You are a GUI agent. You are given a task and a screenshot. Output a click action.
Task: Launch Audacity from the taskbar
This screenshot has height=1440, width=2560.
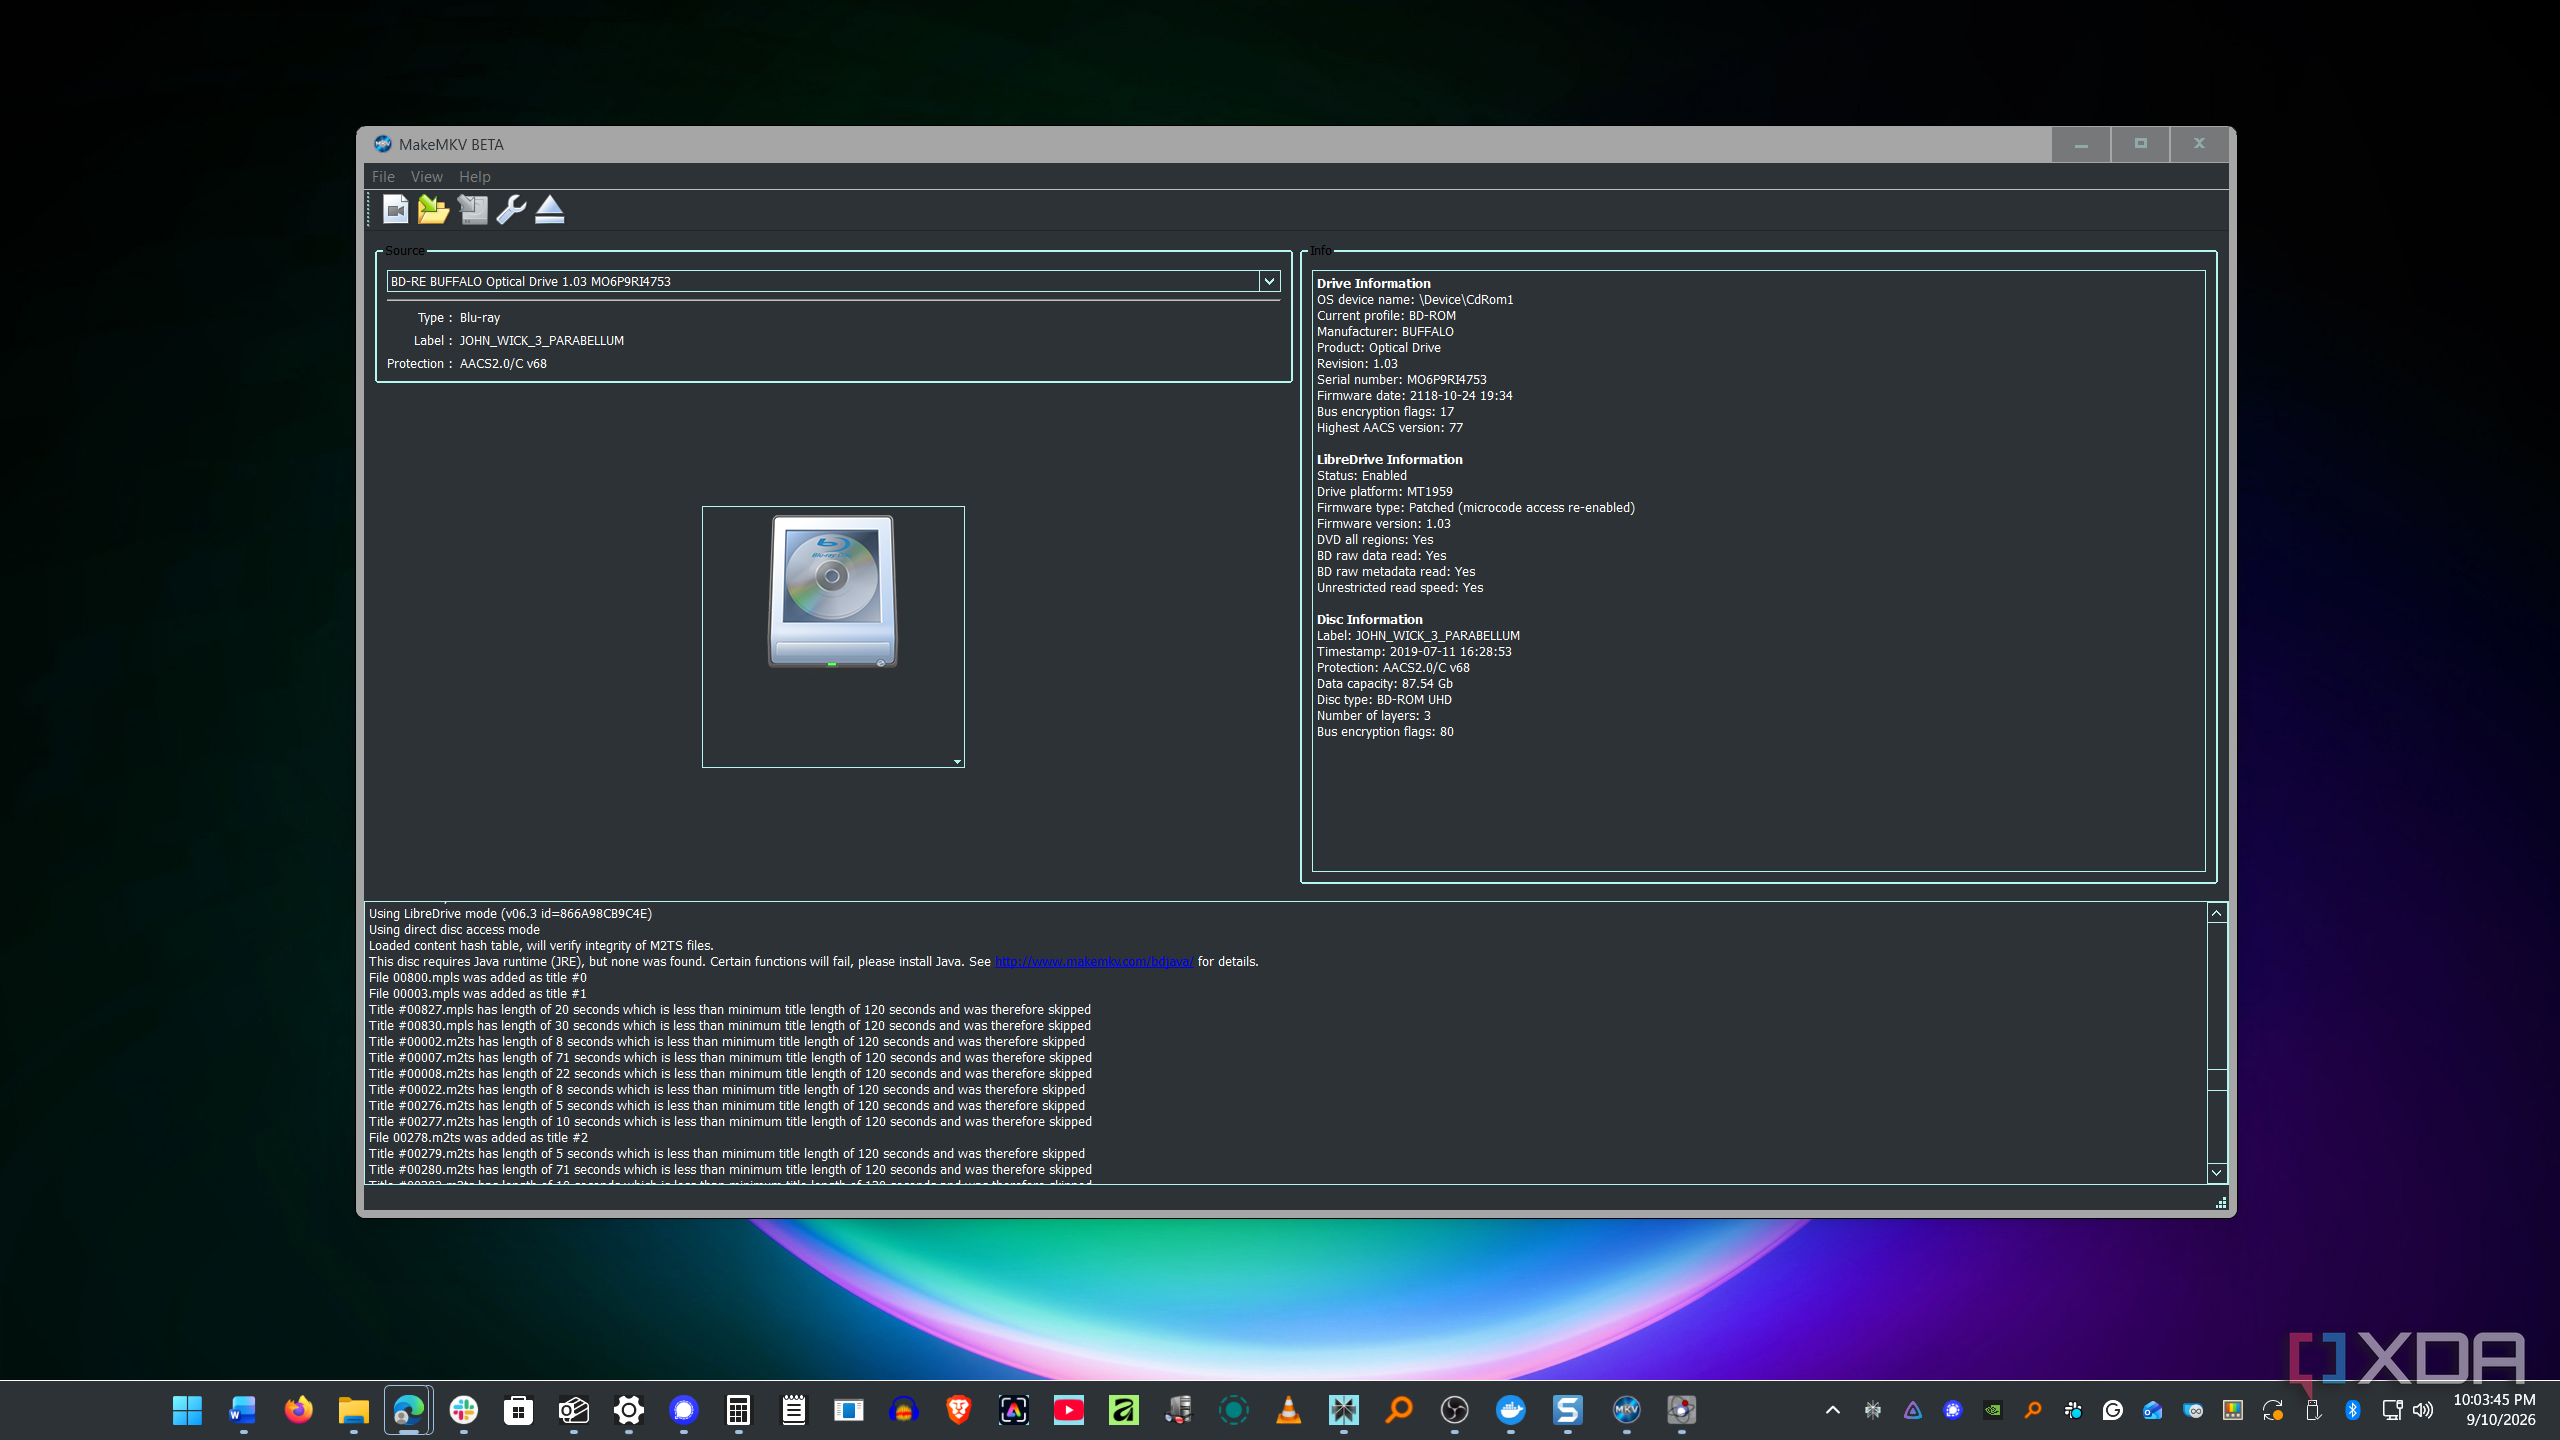(x=903, y=1410)
